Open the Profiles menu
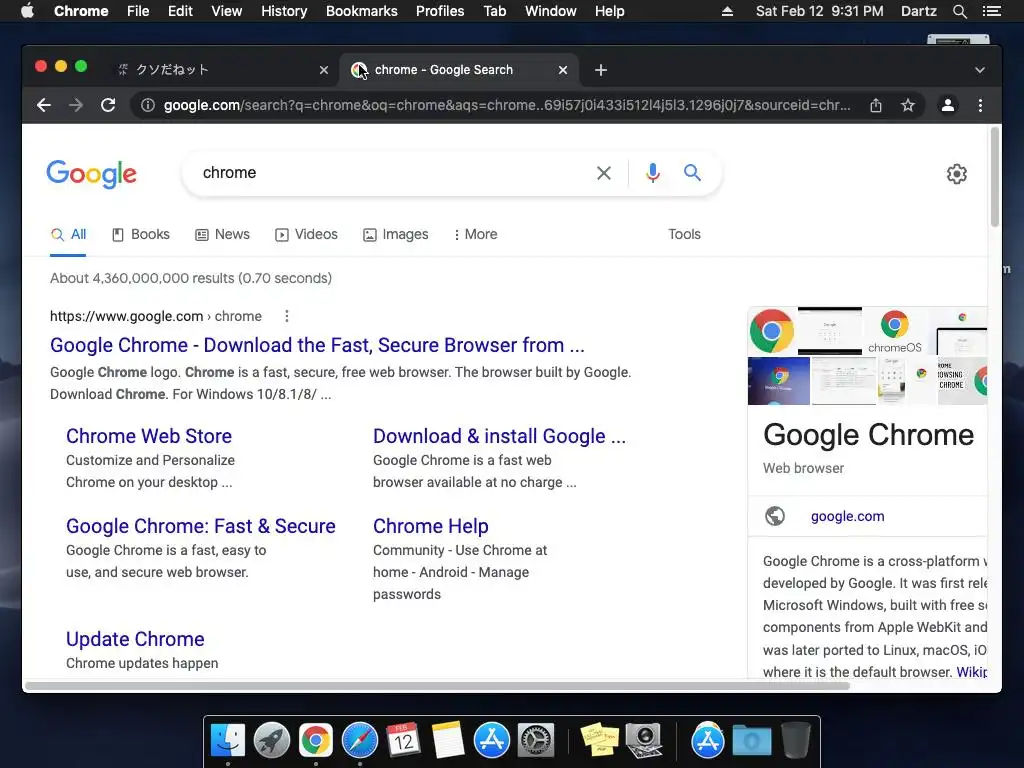Viewport: 1024px width, 768px height. pos(440,11)
